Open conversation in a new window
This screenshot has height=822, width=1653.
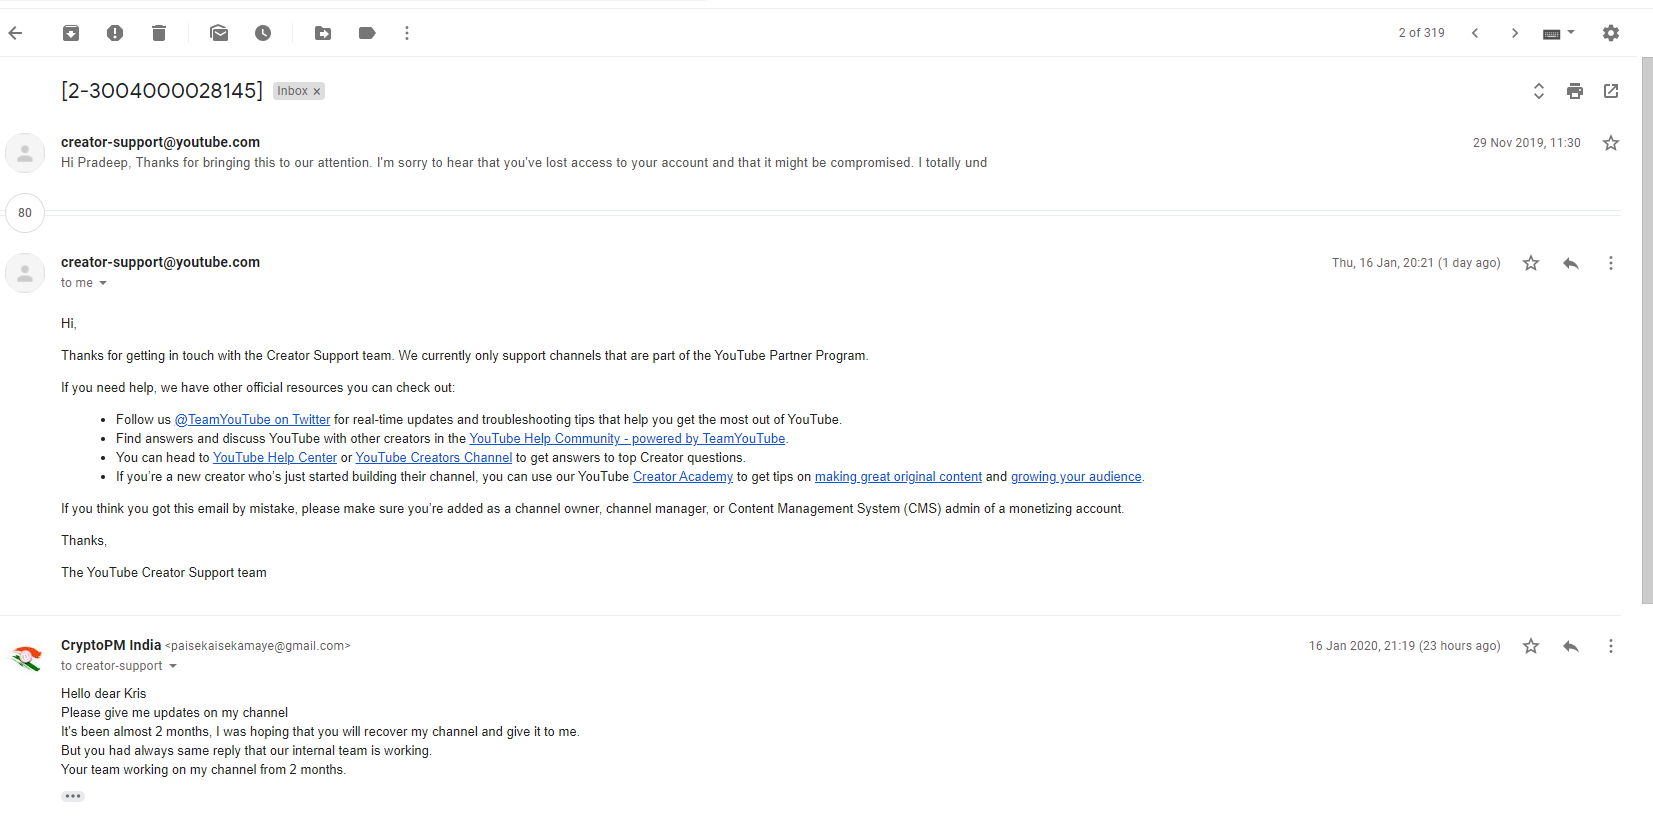pyautogui.click(x=1611, y=91)
